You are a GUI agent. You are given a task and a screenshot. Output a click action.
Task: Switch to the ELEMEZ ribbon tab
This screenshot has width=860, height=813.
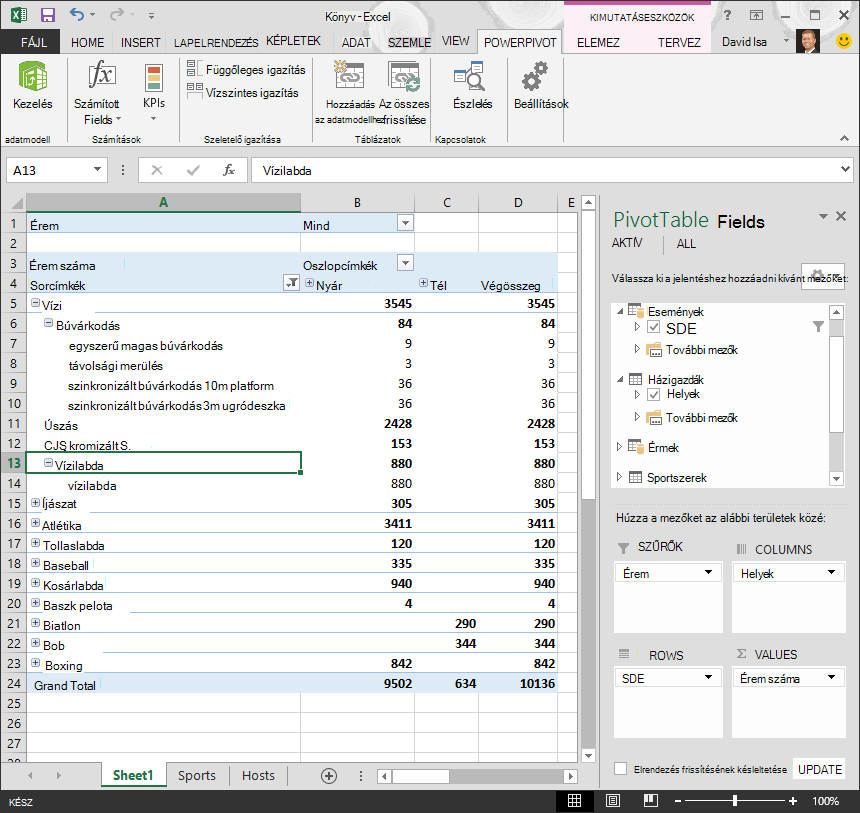(x=598, y=42)
